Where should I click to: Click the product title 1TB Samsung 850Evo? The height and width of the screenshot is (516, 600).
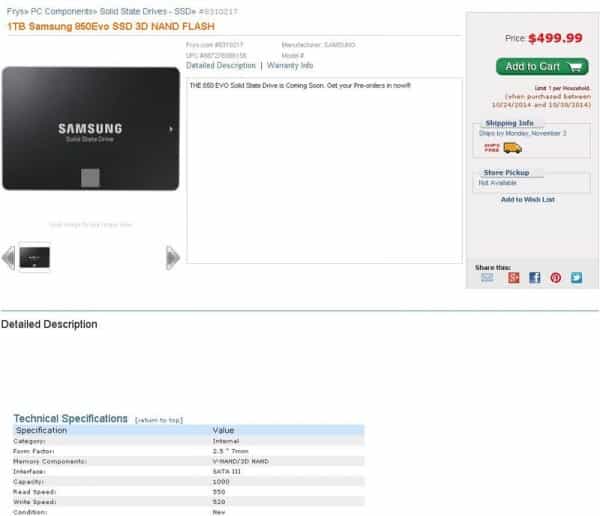coord(111,26)
